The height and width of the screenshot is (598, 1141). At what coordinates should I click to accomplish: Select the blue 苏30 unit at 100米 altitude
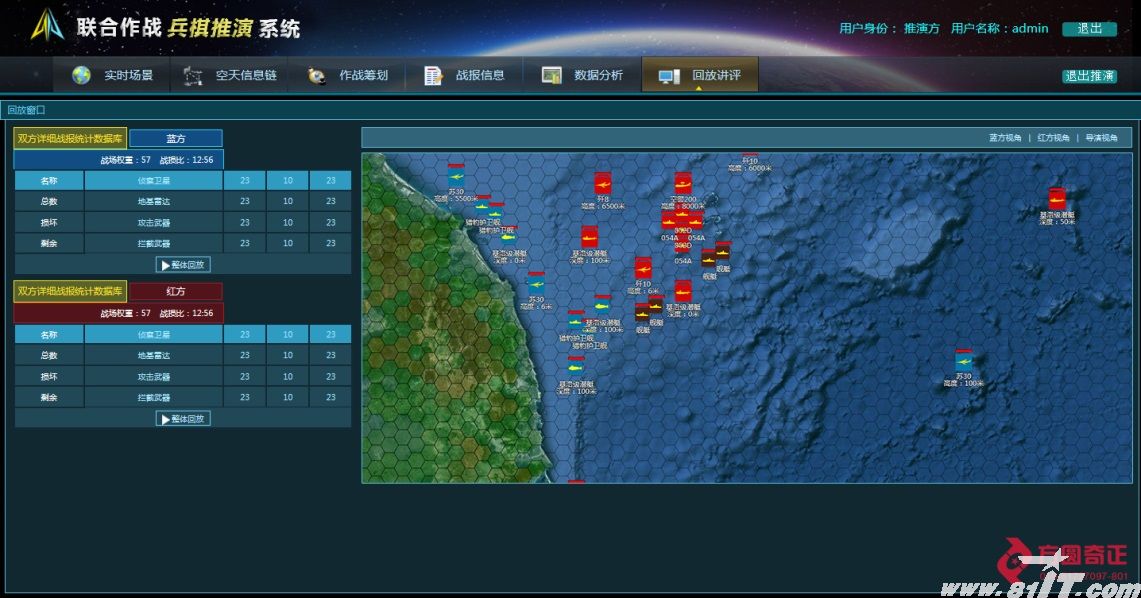click(x=964, y=360)
